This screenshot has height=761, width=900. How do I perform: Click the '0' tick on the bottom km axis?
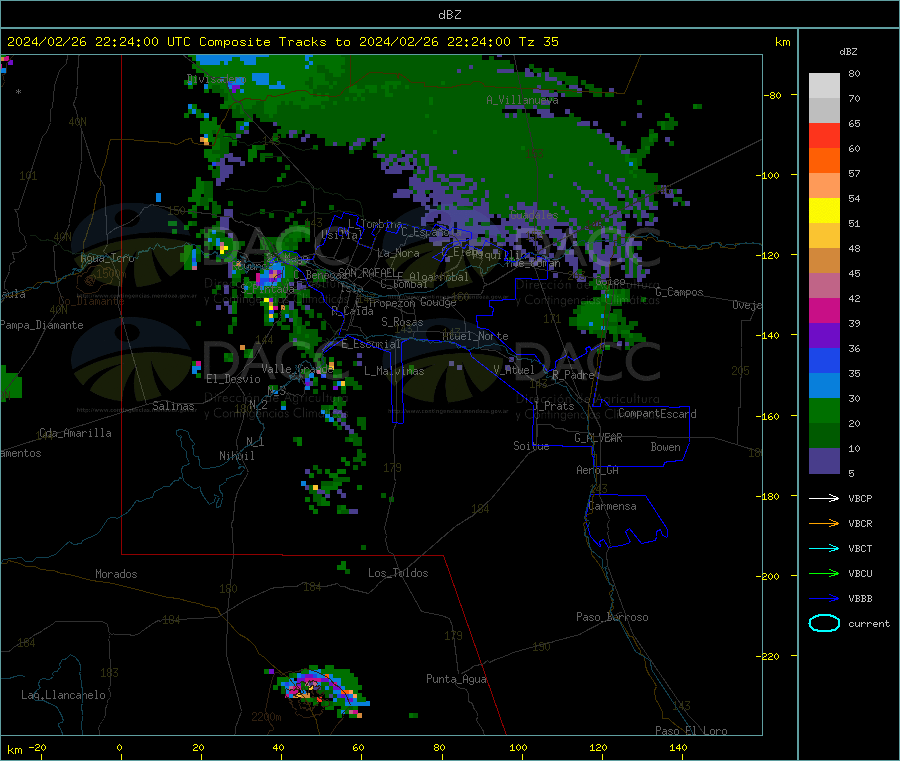[x=119, y=747]
